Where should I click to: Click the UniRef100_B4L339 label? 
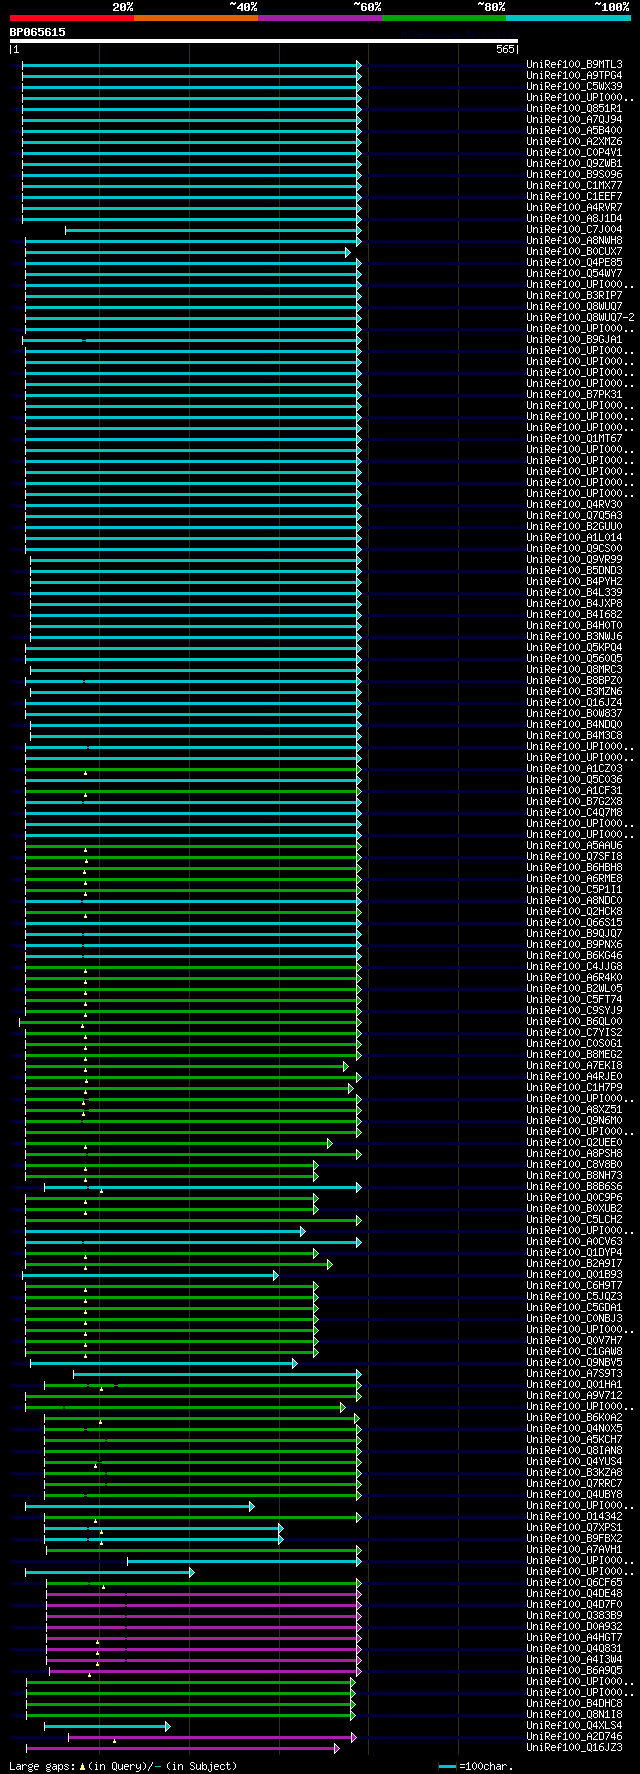(574, 593)
